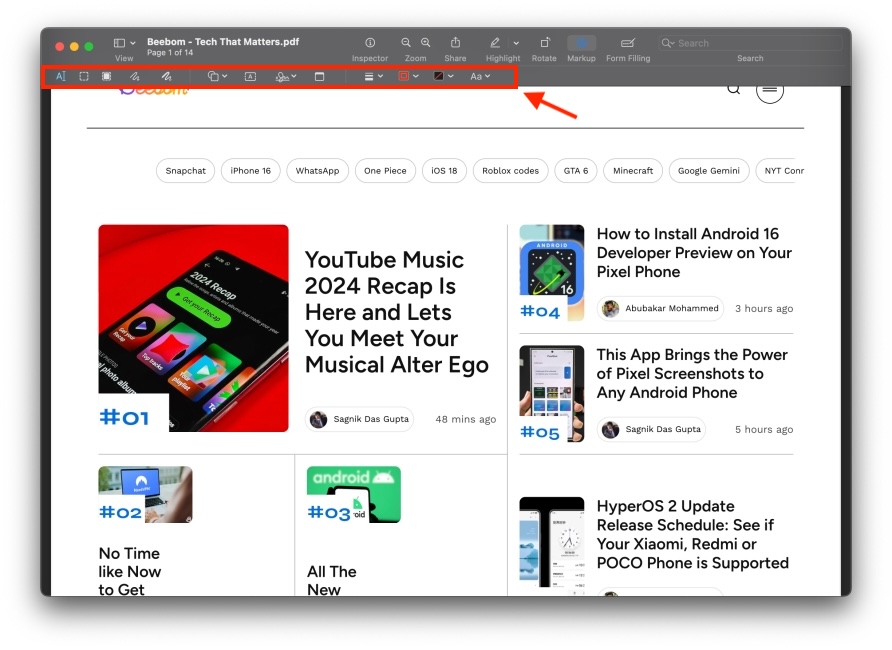The width and height of the screenshot is (892, 650).
Task: Toggle the Markup toolbar off
Action: pyautogui.click(x=581, y=43)
